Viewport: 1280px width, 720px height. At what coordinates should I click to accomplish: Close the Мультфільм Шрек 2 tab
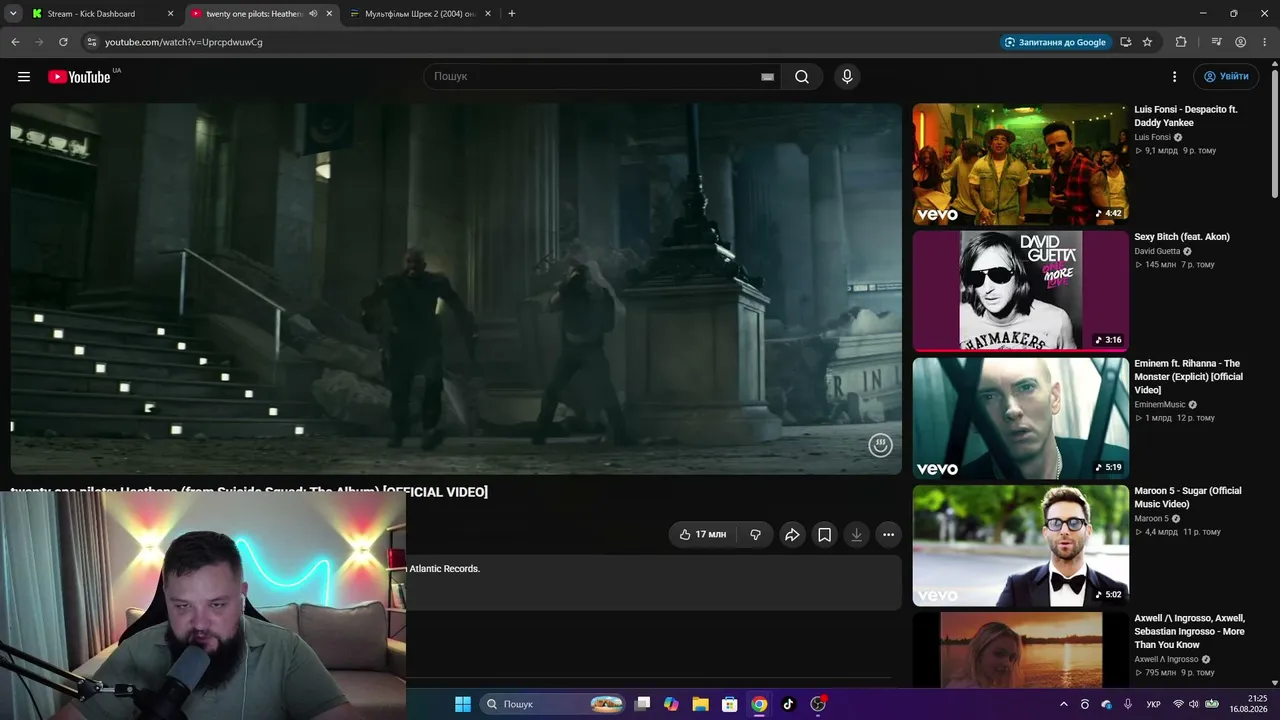[x=488, y=14]
